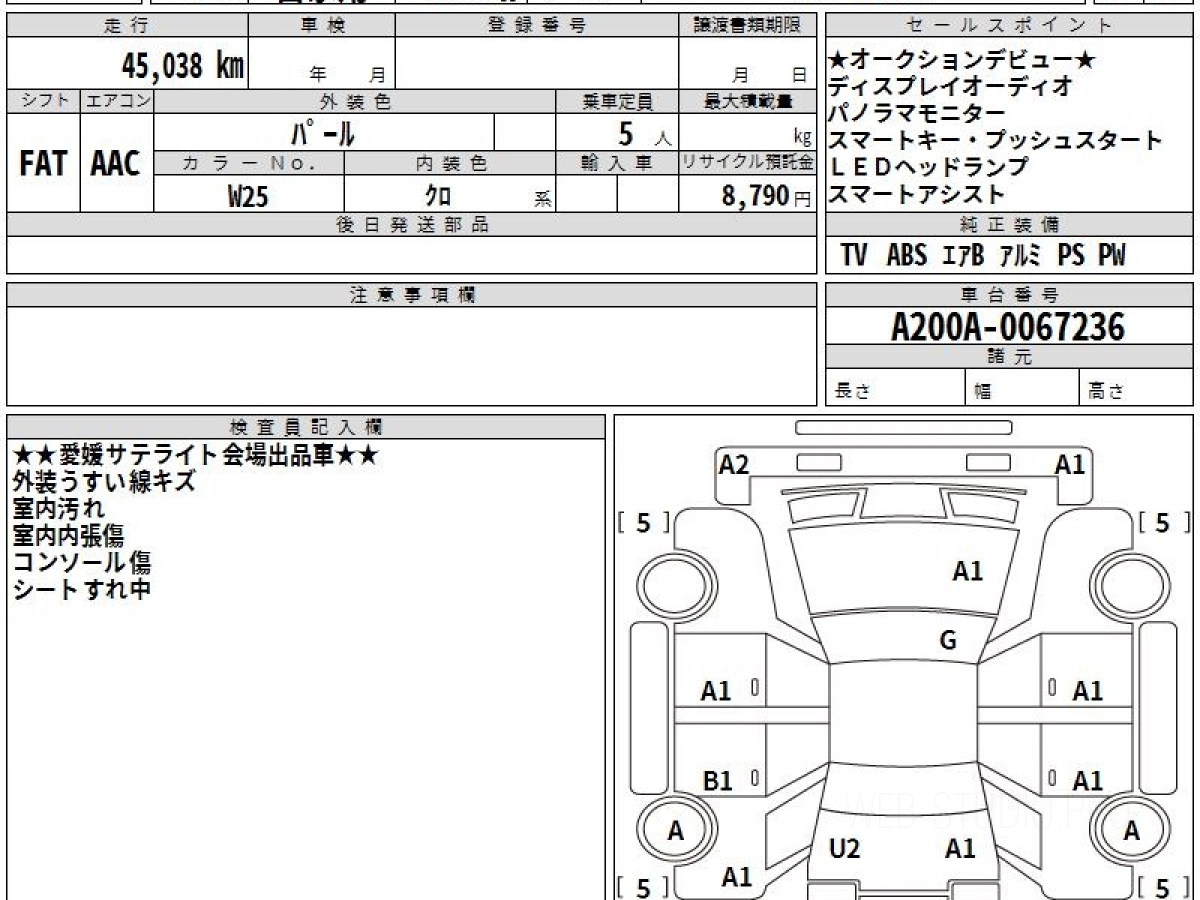Select the クロ interior color value
The width and height of the screenshot is (1200, 900).
point(438,196)
